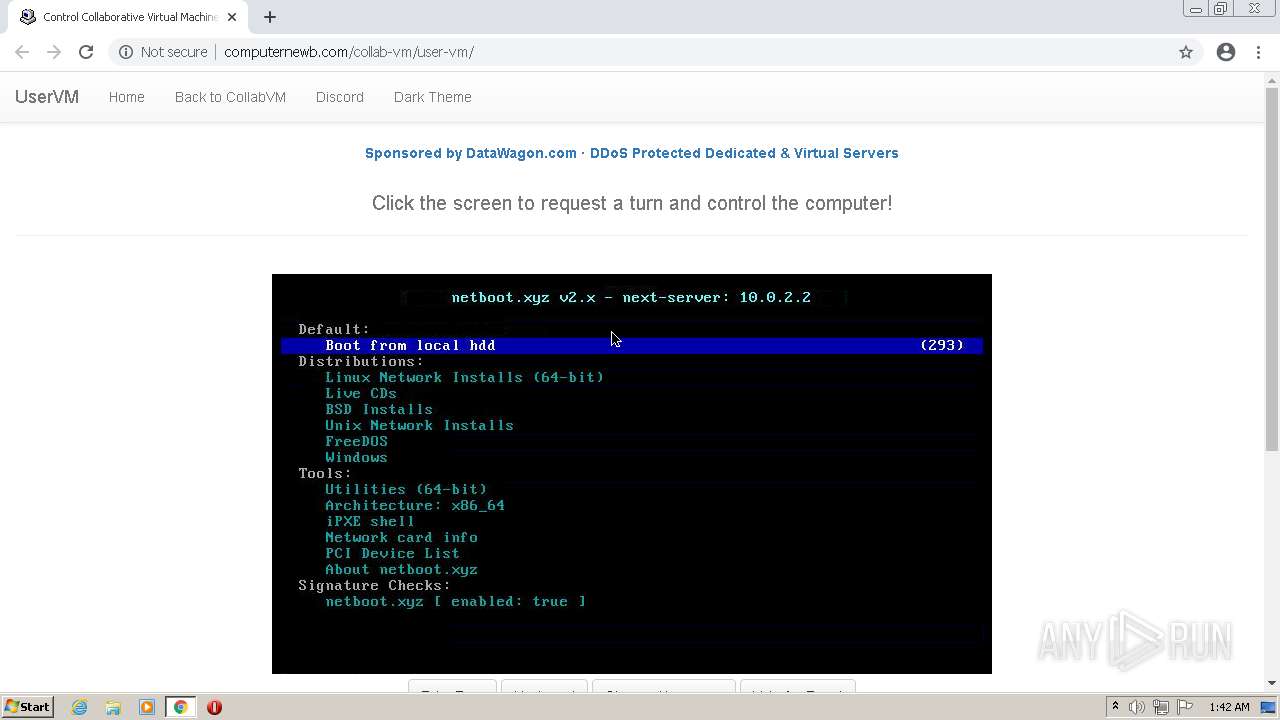Open the Windows Start menu
Viewport: 1280px width, 720px height.
tap(28, 707)
